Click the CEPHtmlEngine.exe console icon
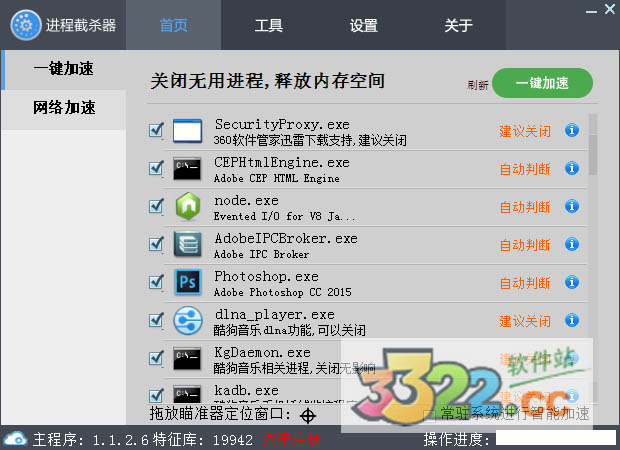620x450 pixels. click(187, 169)
